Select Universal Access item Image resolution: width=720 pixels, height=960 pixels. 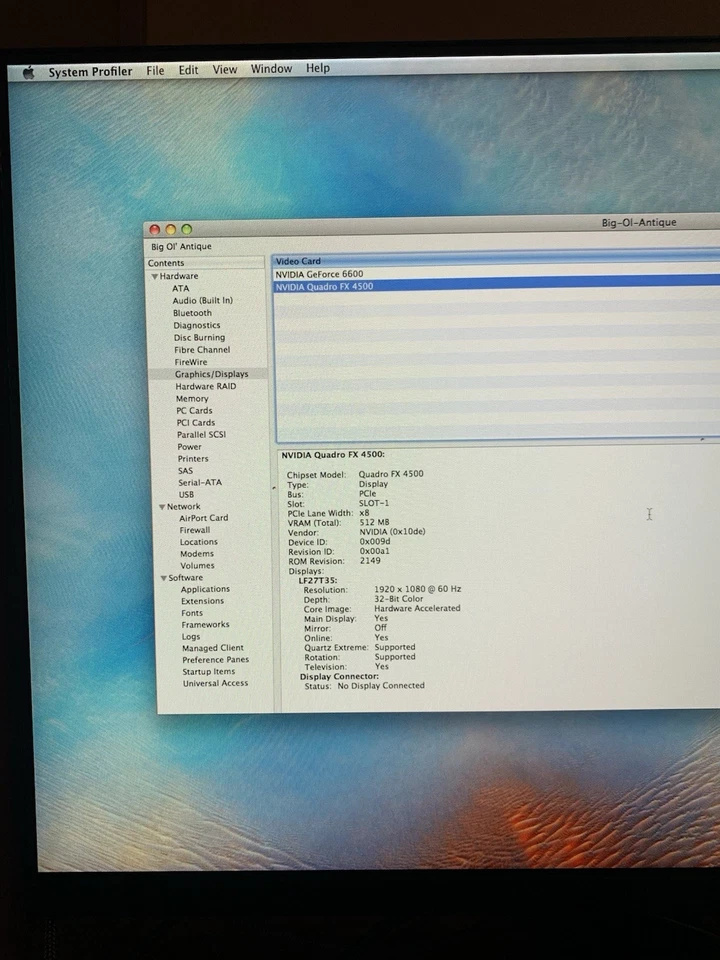coord(216,683)
